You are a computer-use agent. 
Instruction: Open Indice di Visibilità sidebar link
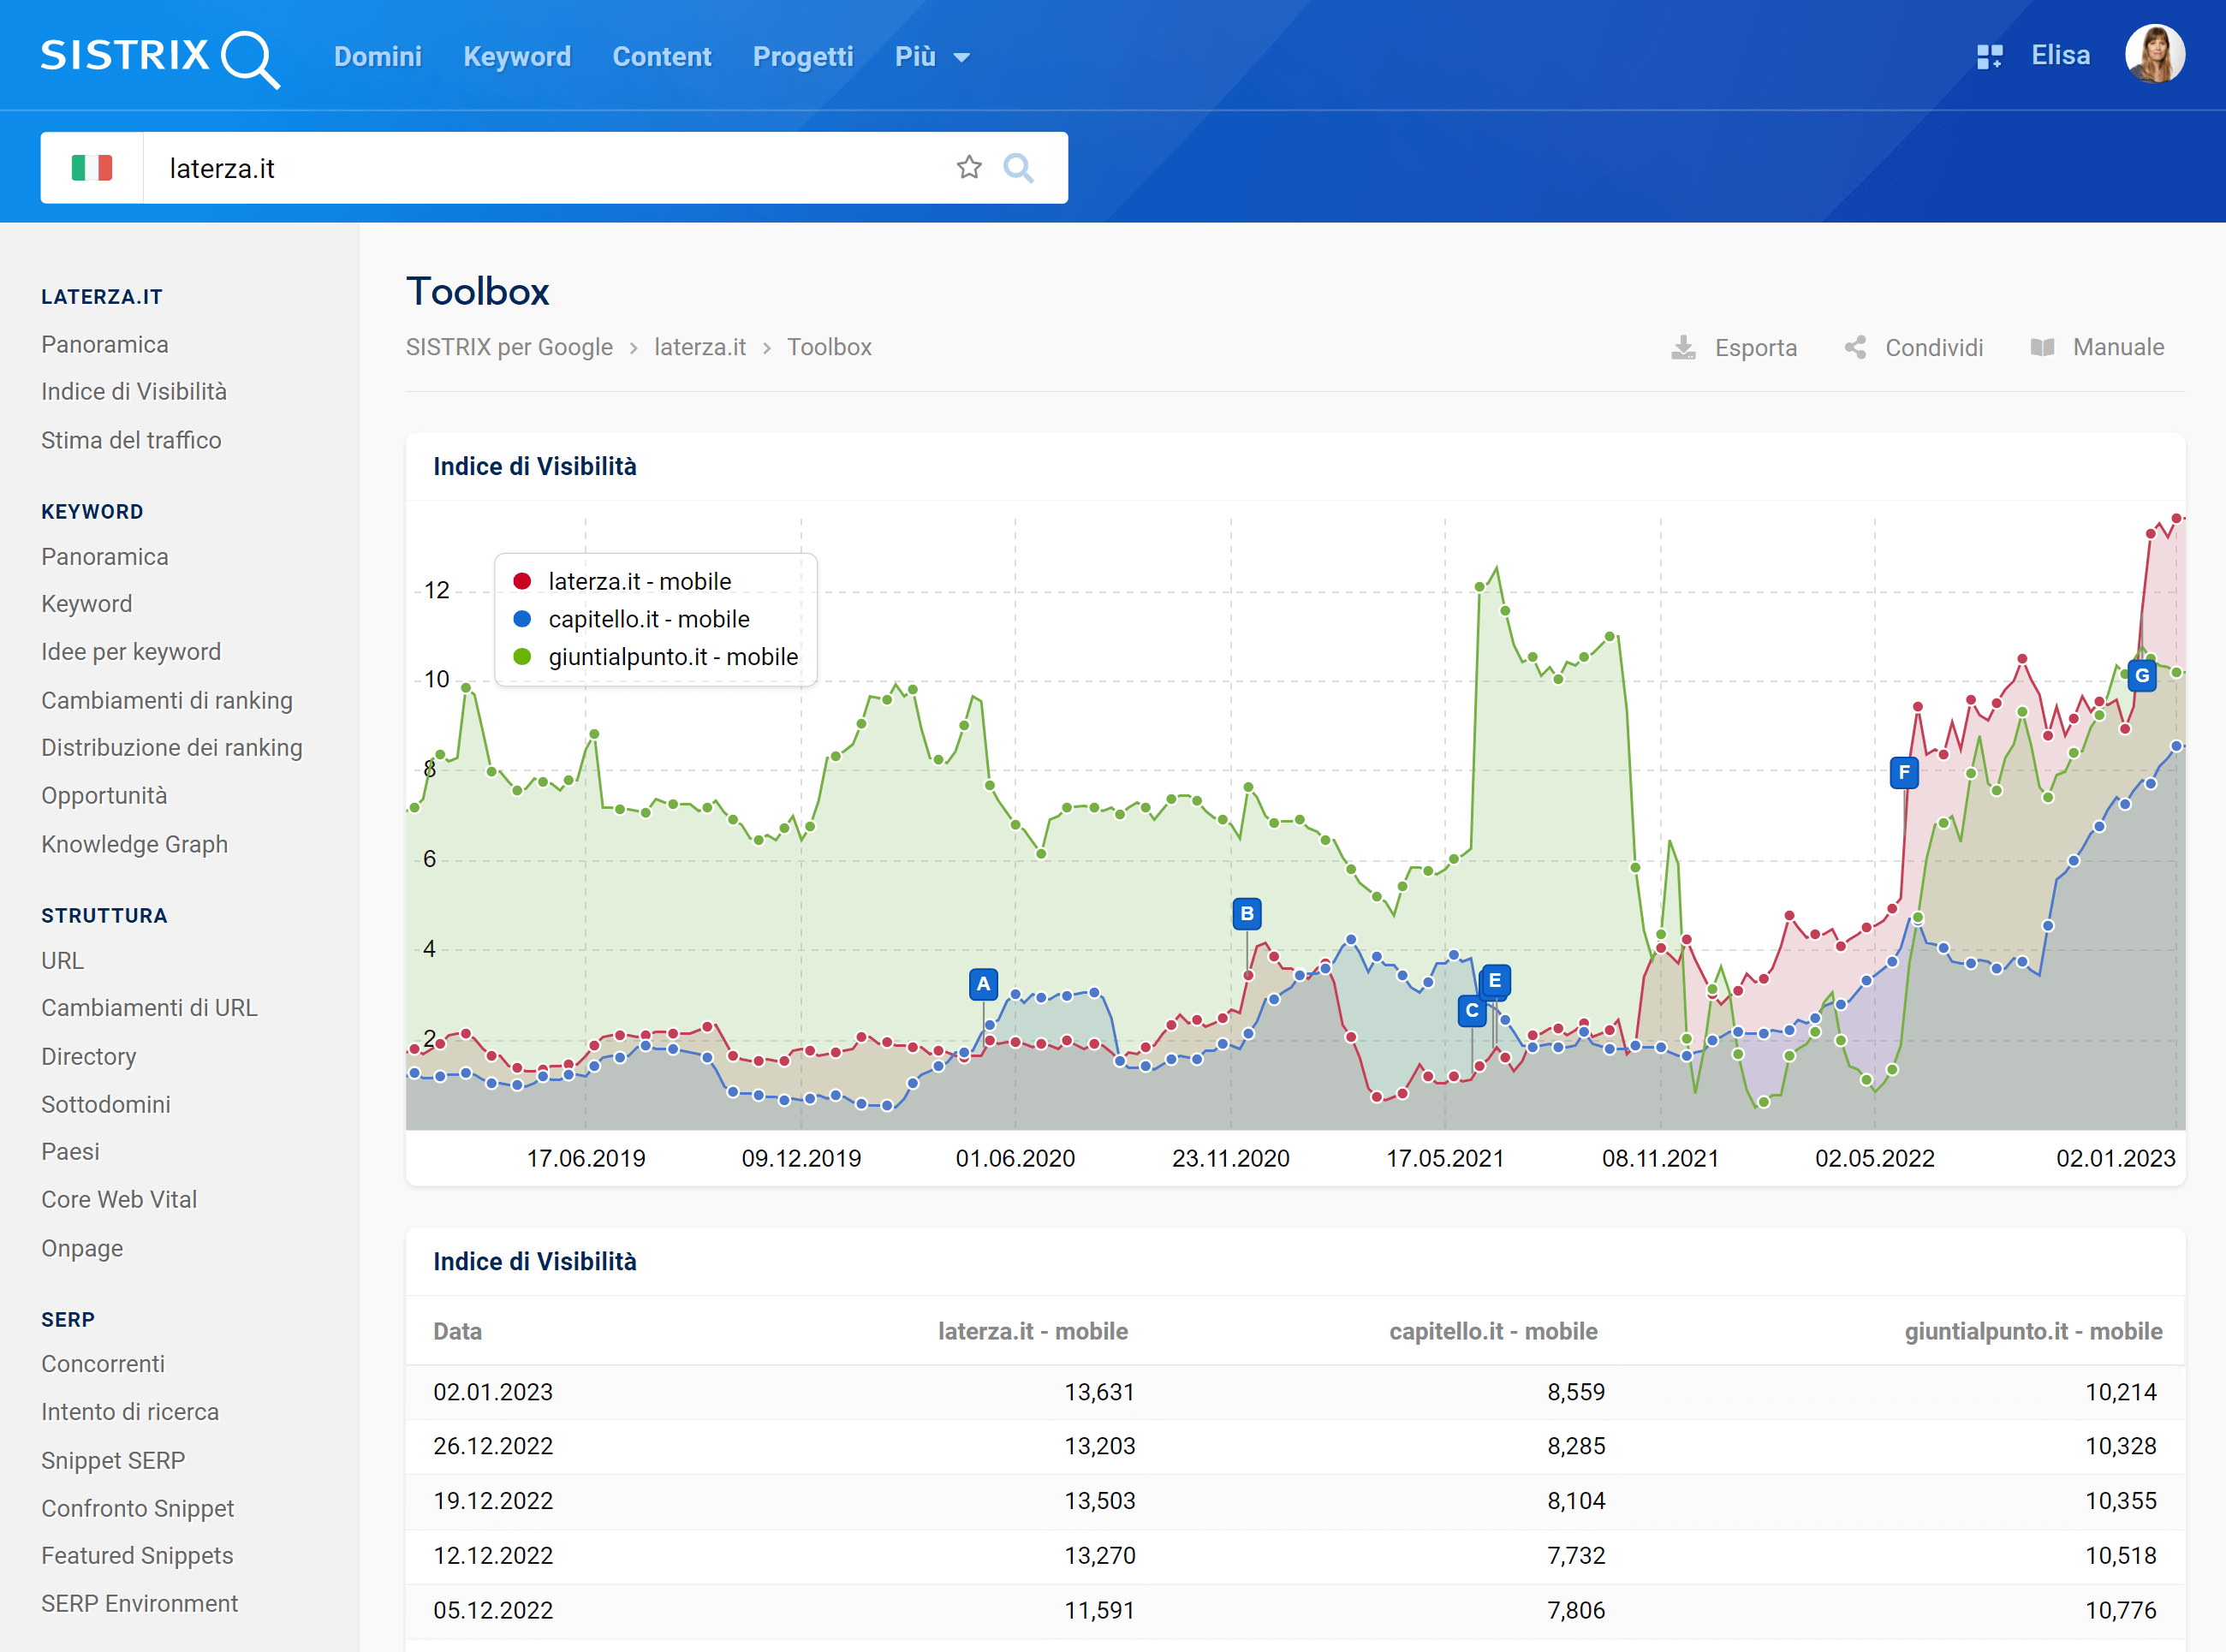[134, 391]
